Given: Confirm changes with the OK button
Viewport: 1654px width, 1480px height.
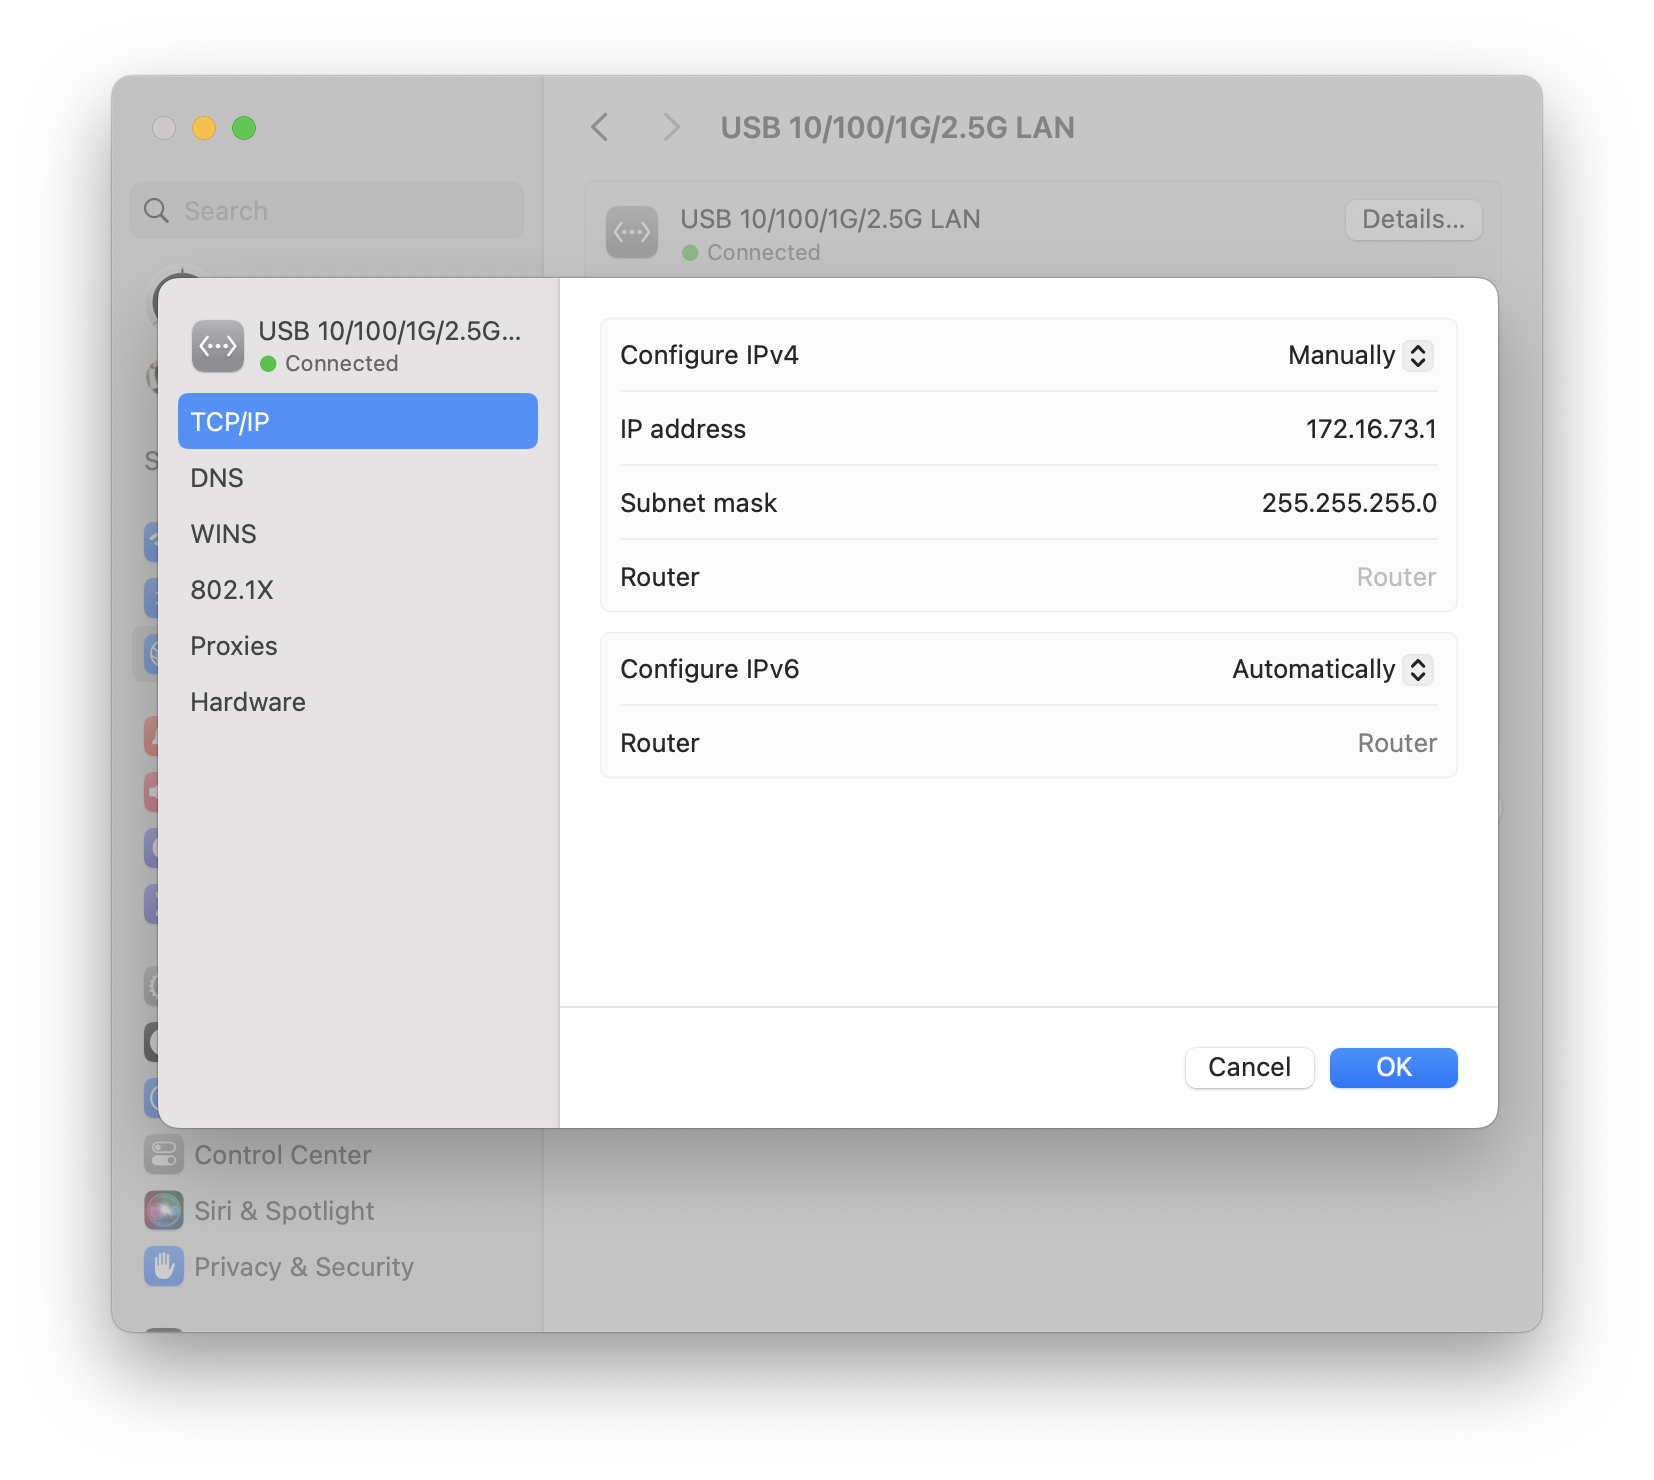Looking at the screenshot, I should coord(1393,1067).
